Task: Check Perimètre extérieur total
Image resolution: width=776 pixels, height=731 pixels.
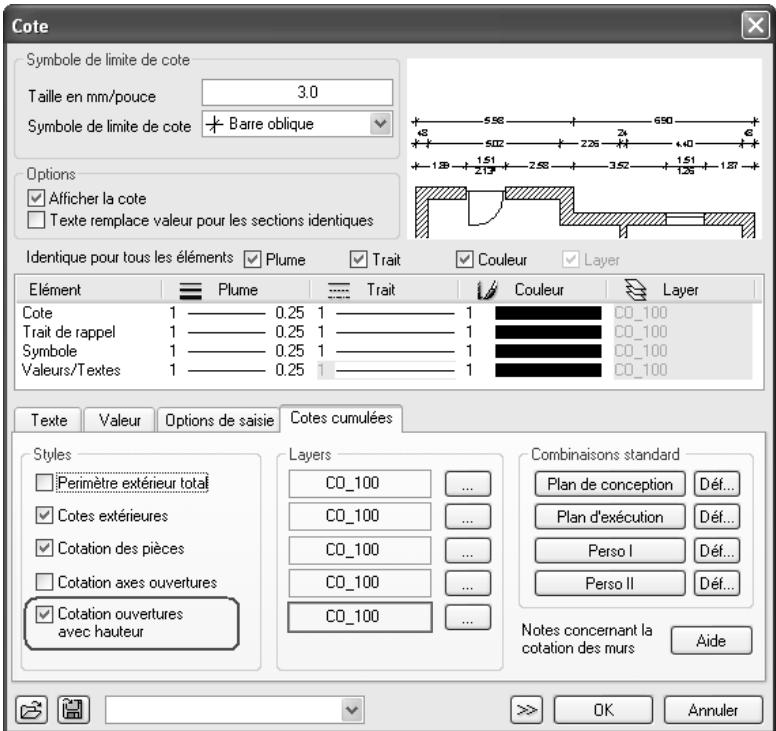Action: pos(44,483)
